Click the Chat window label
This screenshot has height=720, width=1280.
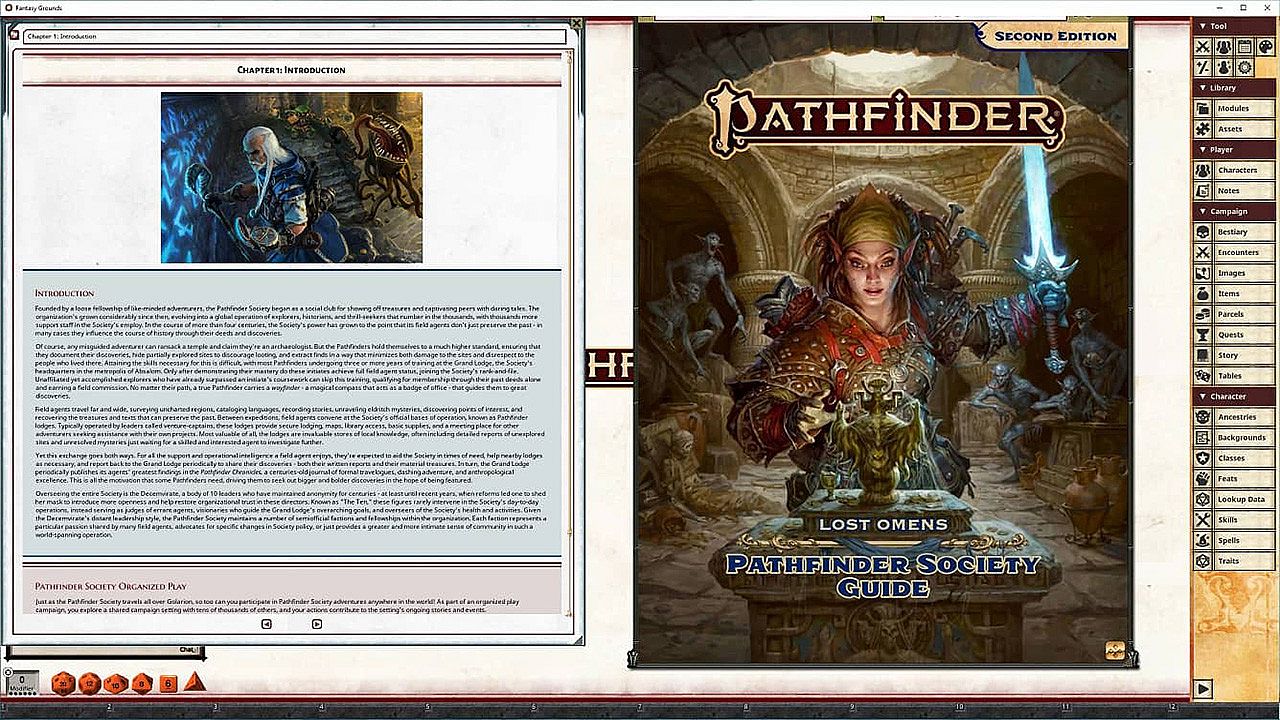coord(187,651)
